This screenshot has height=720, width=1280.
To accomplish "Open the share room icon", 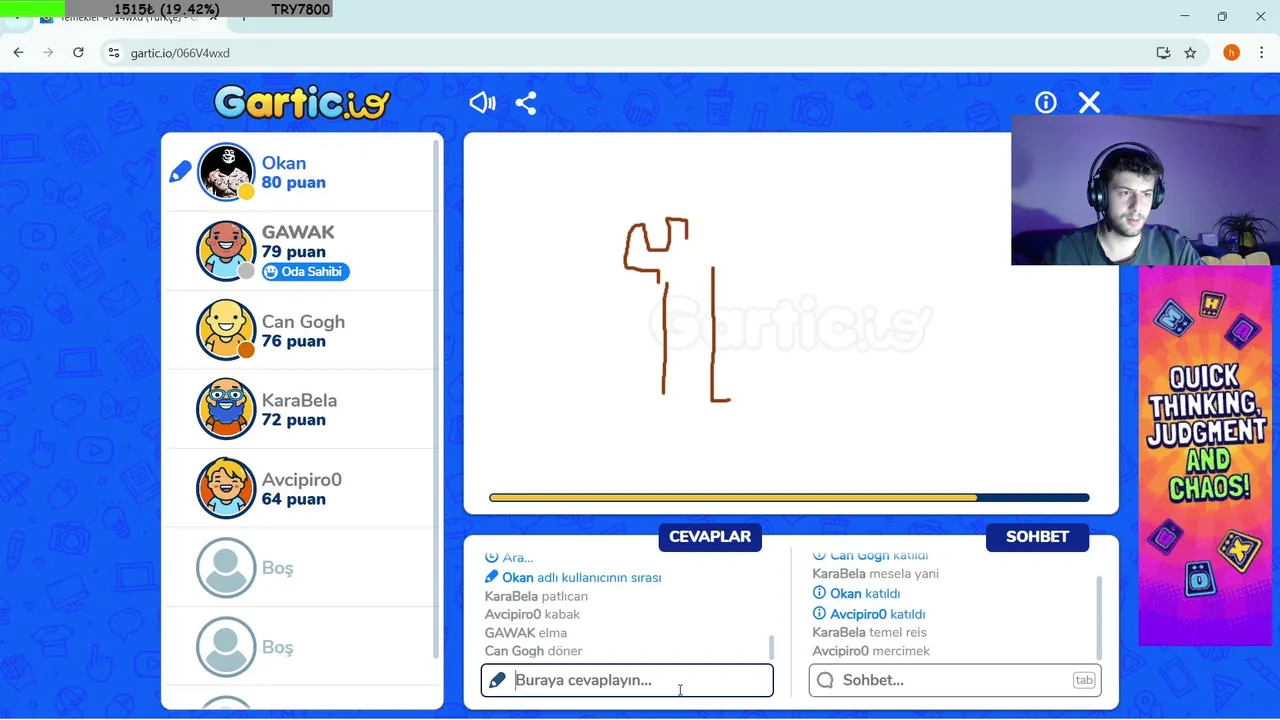I will [526, 103].
